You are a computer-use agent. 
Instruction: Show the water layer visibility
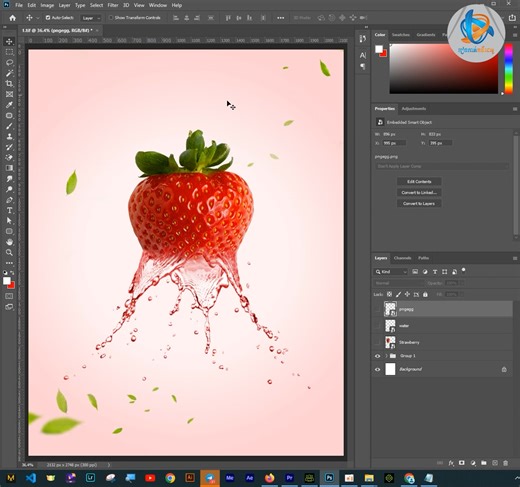click(x=377, y=326)
